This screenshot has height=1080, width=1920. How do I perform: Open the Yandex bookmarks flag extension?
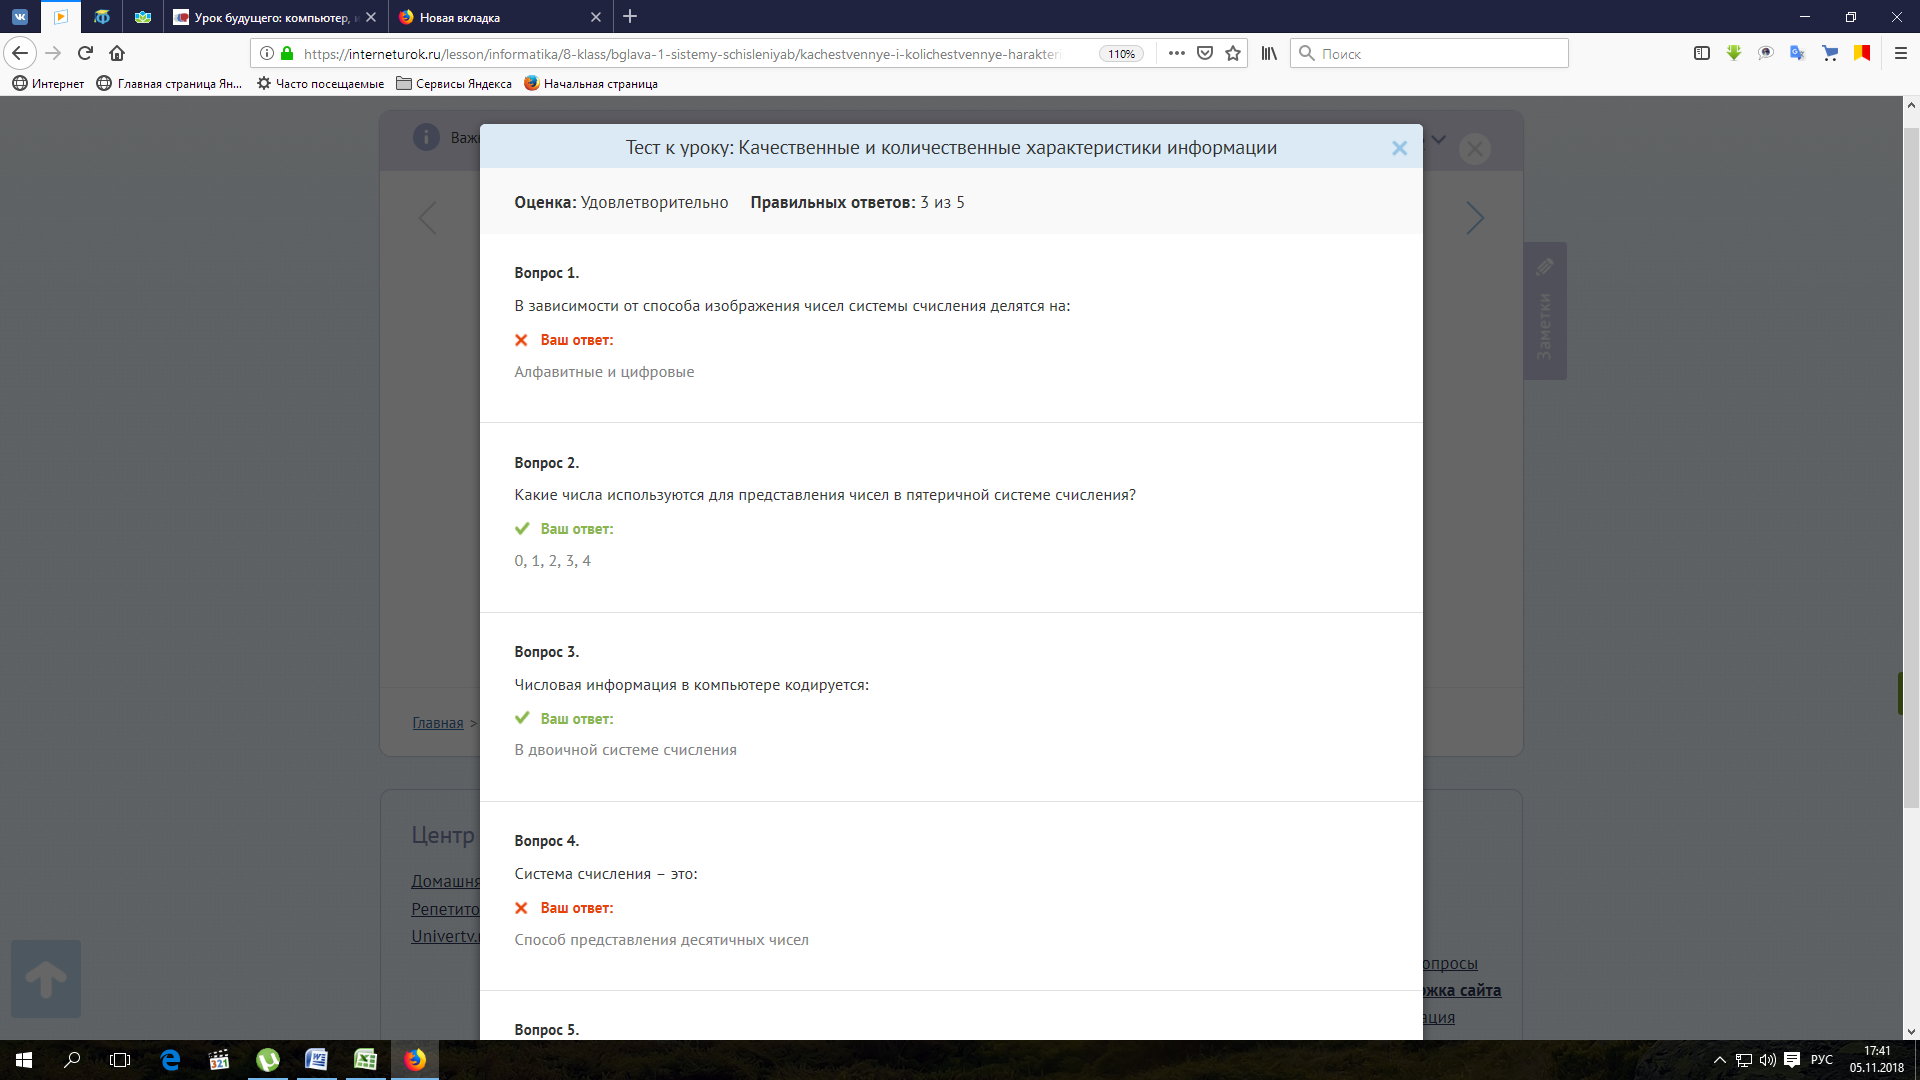pyautogui.click(x=1862, y=53)
